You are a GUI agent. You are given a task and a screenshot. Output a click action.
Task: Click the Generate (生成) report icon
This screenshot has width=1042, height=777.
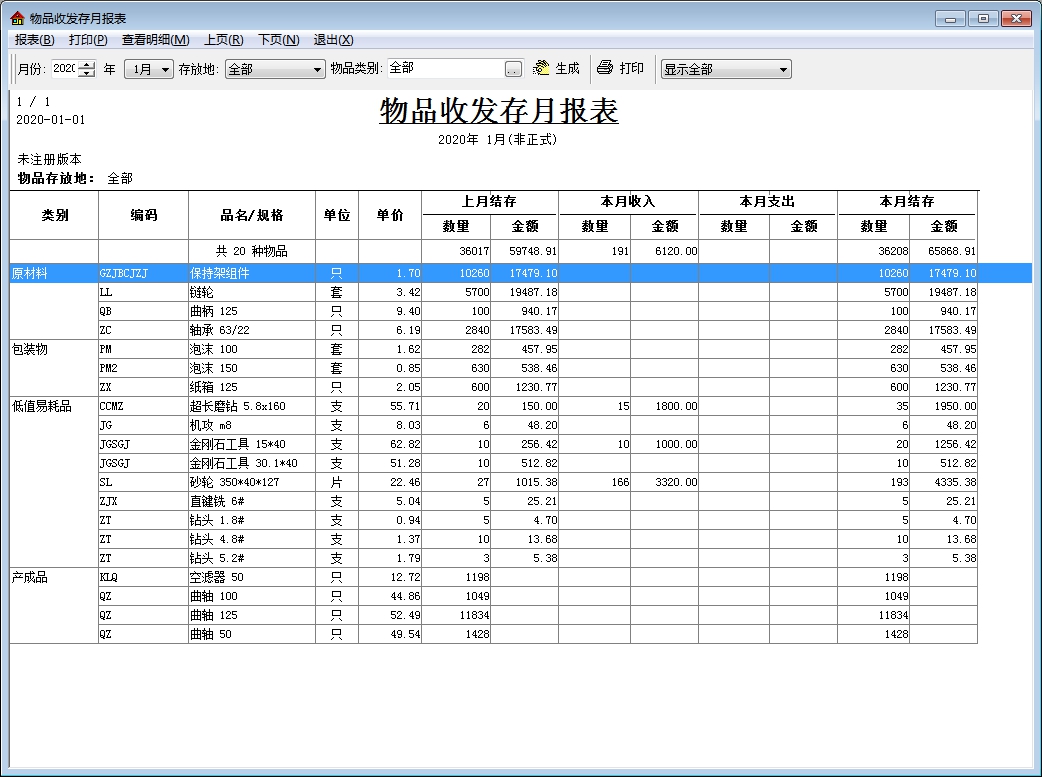542,68
